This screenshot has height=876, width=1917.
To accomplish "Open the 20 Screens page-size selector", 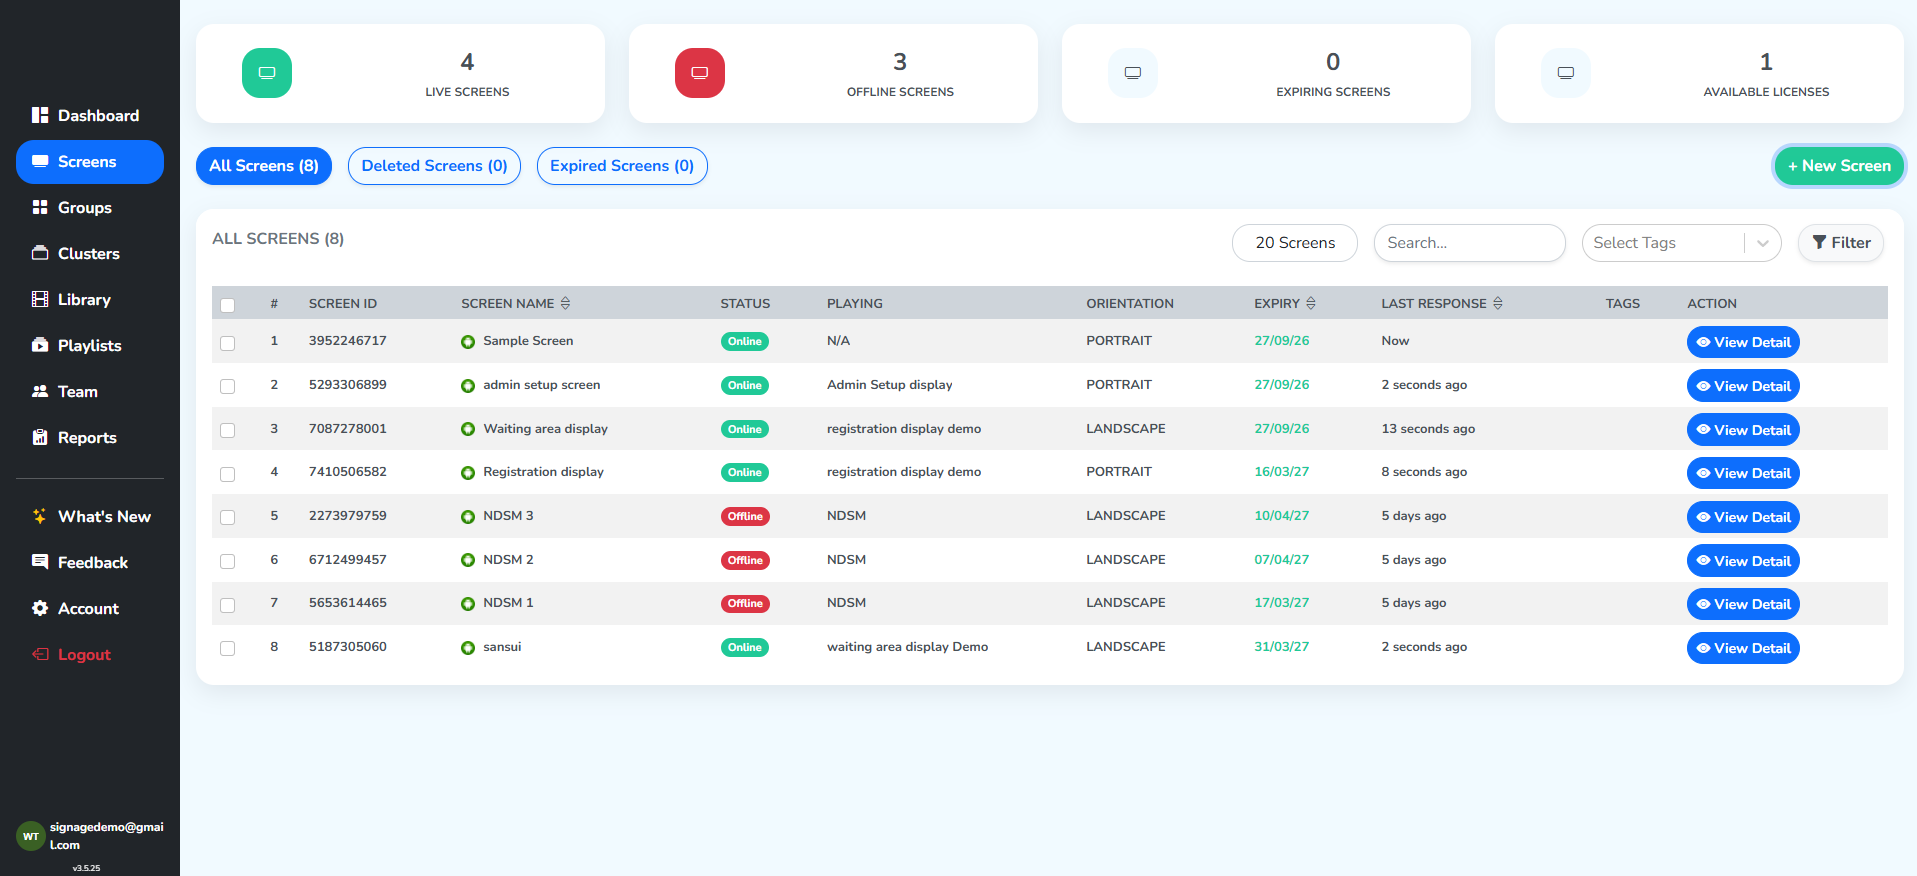I will [1295, 243].
